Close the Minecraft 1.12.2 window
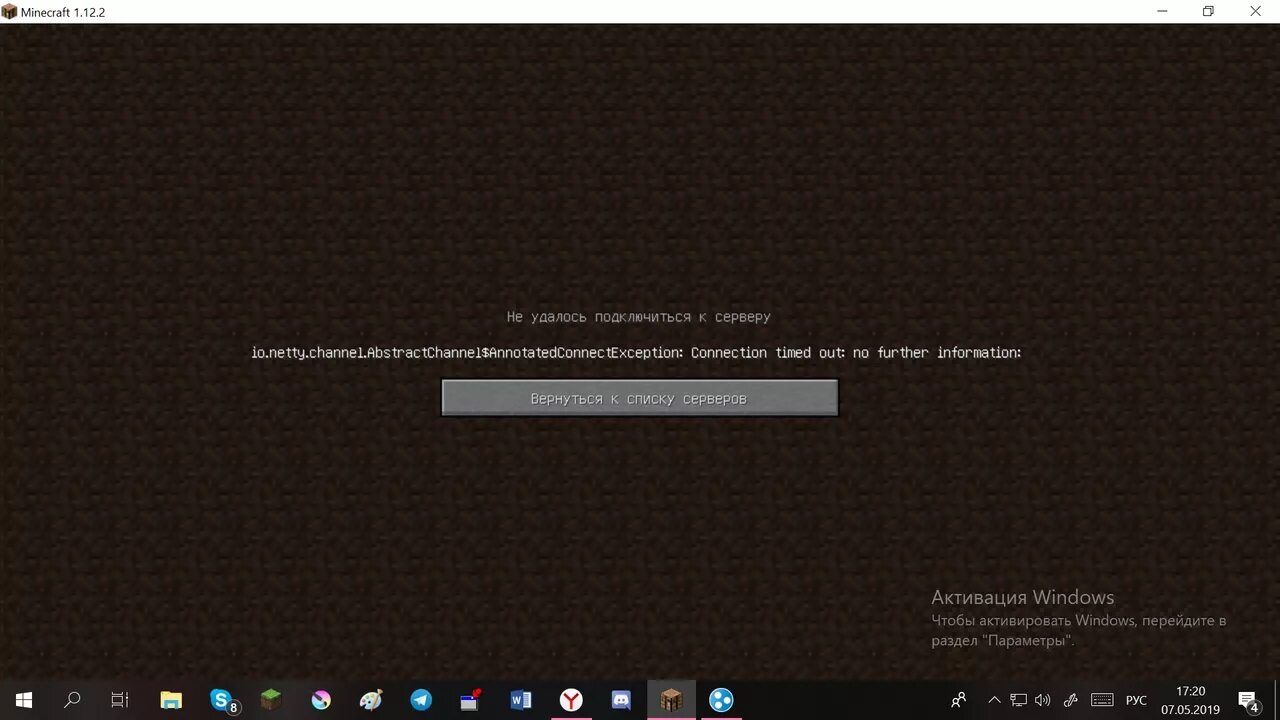 click(1255, 12)
